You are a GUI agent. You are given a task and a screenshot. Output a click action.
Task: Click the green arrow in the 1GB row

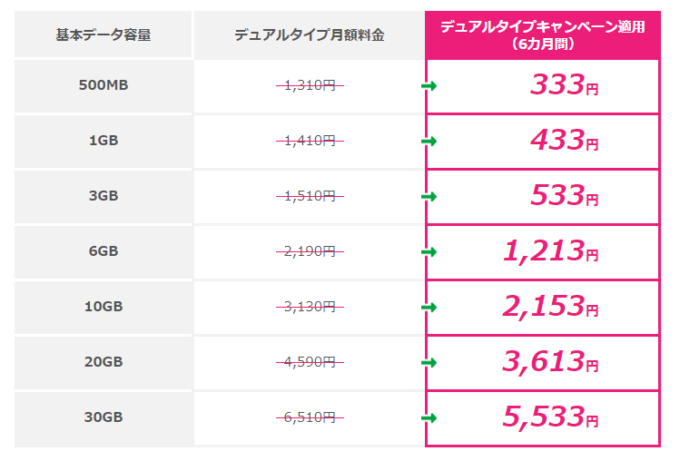click(x=429, y=142)
